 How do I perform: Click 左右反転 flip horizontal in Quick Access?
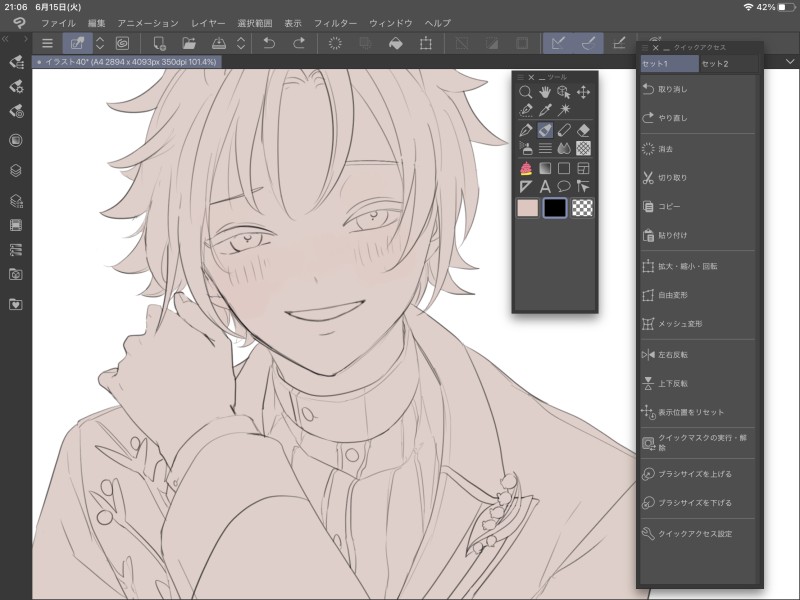pyautogui.click(x=697, y=355)
